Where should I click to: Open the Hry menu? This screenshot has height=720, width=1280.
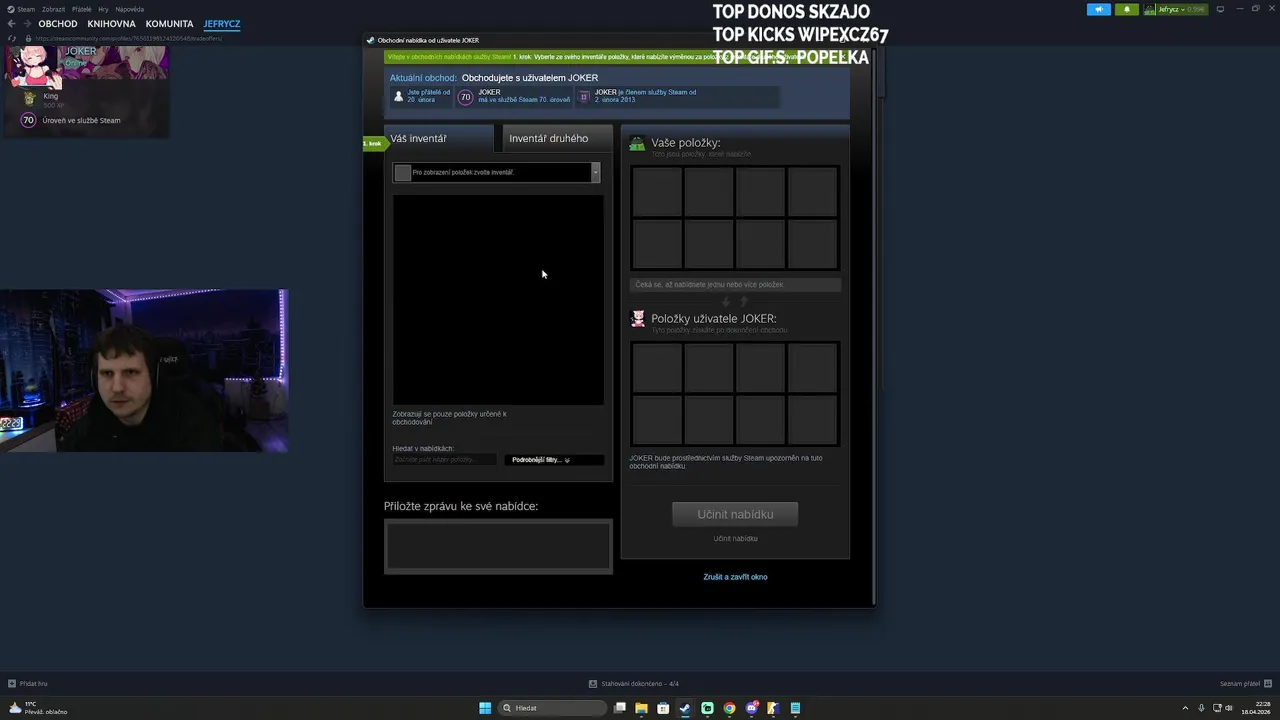click(x=103, y=9)
